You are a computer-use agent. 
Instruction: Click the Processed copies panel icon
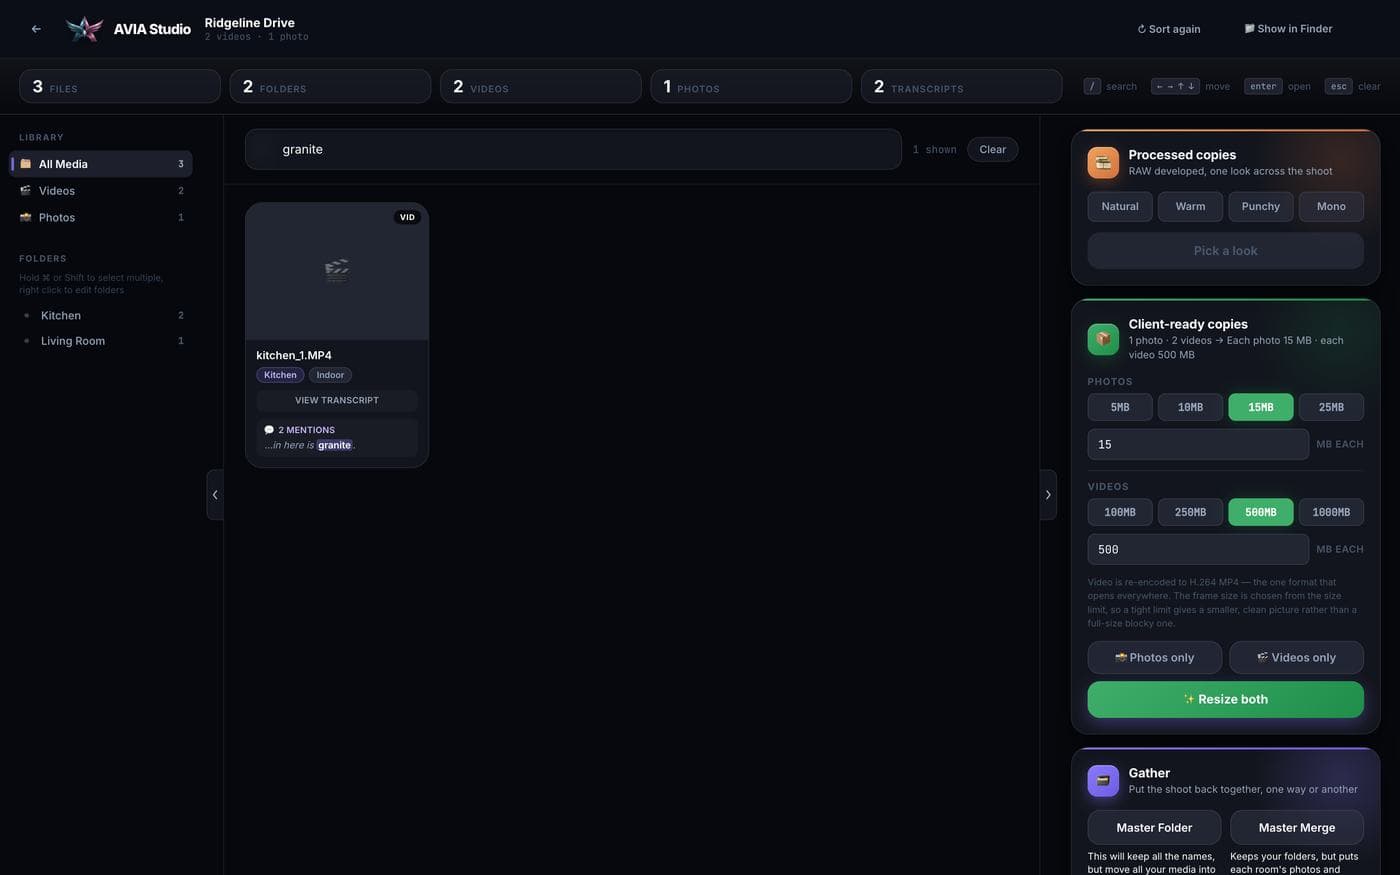pyautogui.click(x=1103, y=162)
